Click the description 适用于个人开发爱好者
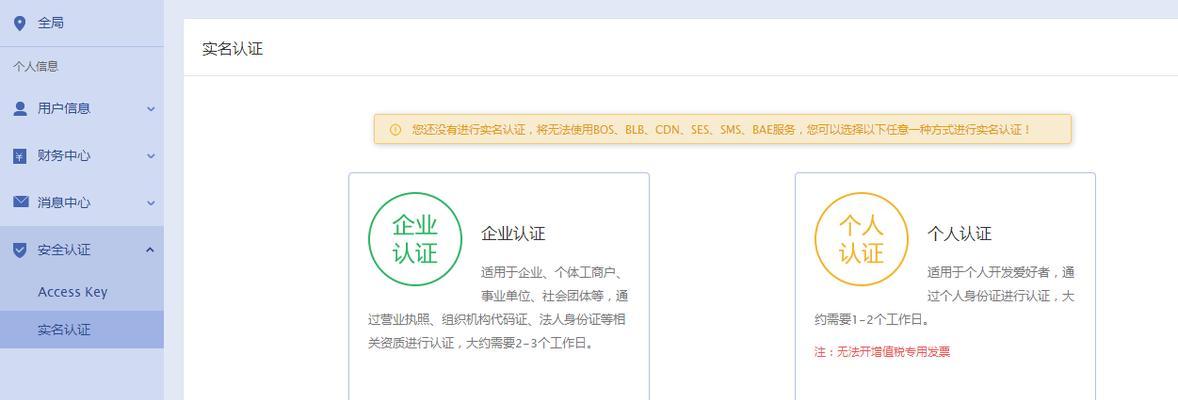The image size is (1178, 400). (944, 295)
